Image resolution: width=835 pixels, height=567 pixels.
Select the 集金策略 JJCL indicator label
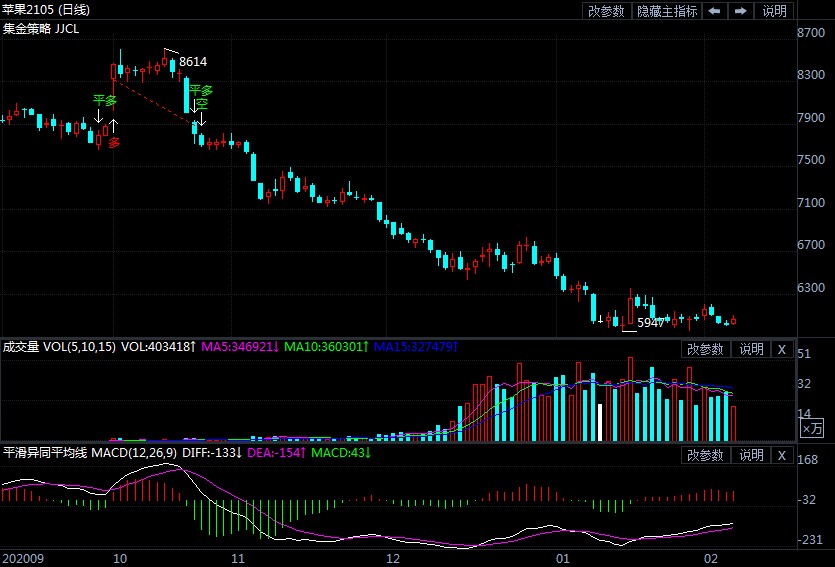pos(41,29)
